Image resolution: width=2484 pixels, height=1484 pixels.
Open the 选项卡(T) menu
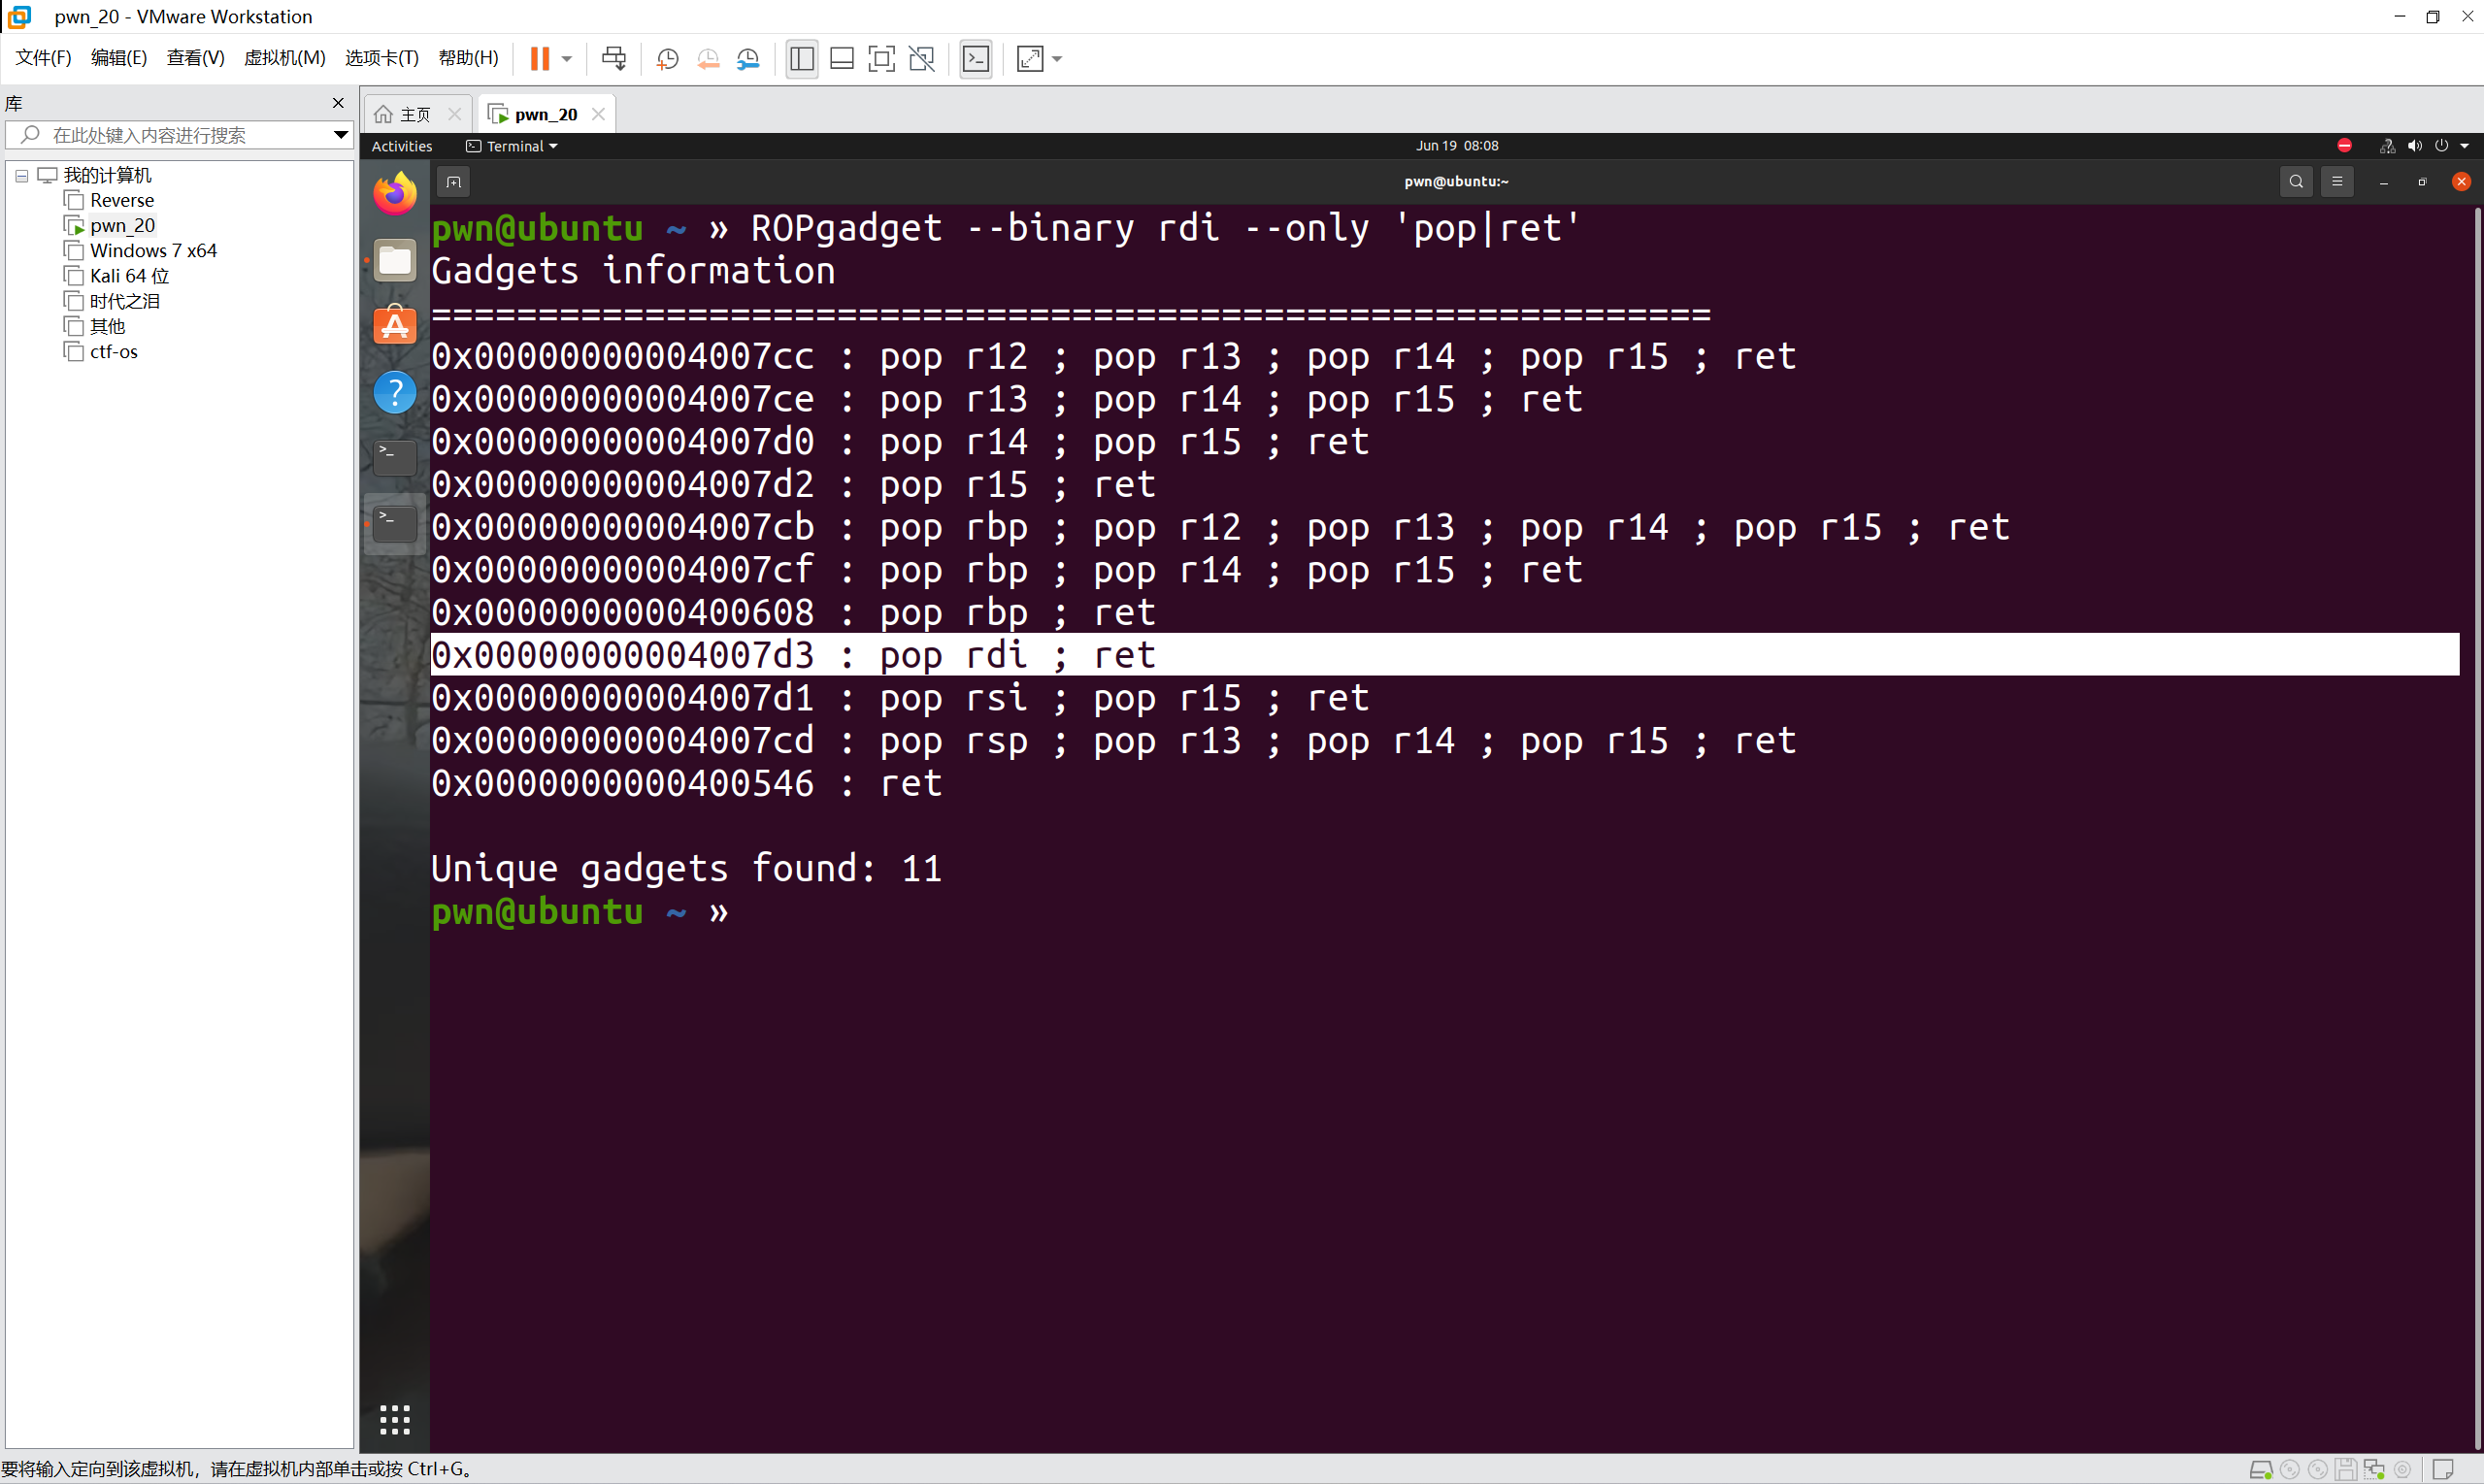pyautogui.click(x=382, y=58)
